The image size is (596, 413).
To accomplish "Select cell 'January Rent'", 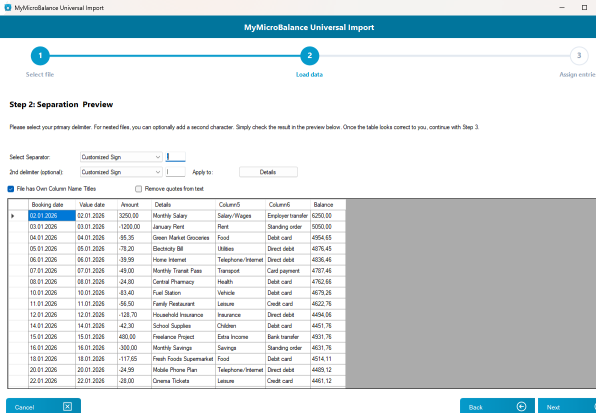I will (183, 227).
